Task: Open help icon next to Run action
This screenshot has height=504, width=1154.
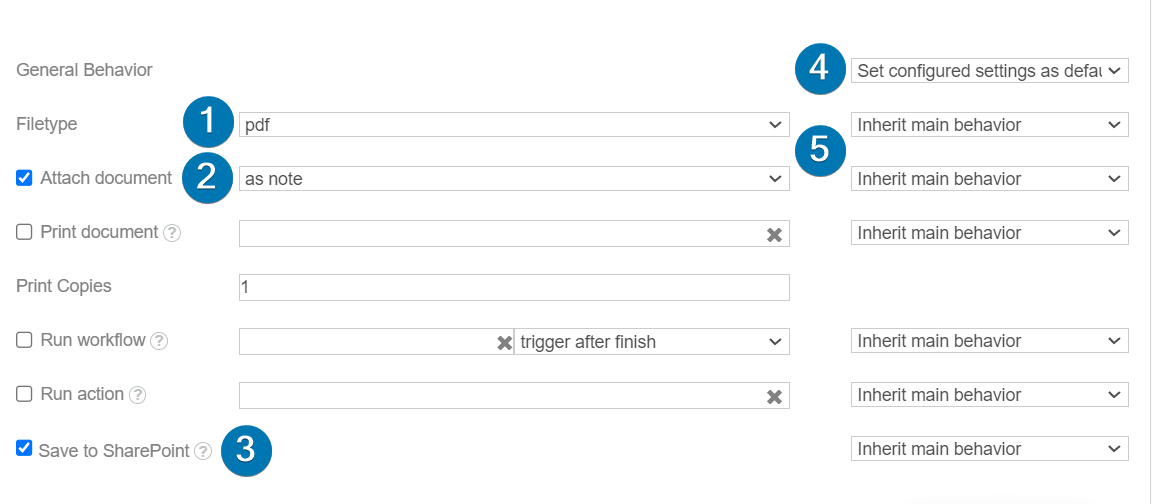Action: 137,395
